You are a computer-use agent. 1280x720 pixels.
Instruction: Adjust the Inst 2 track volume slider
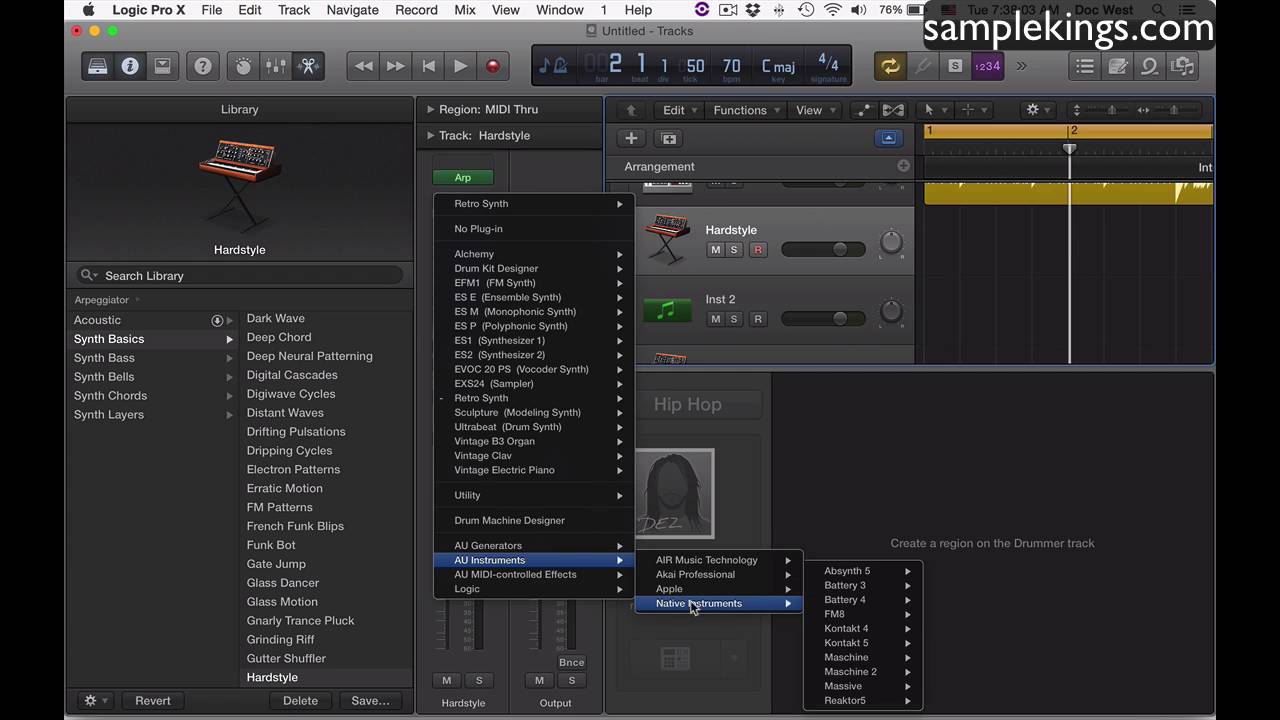(x=823, y=318)
